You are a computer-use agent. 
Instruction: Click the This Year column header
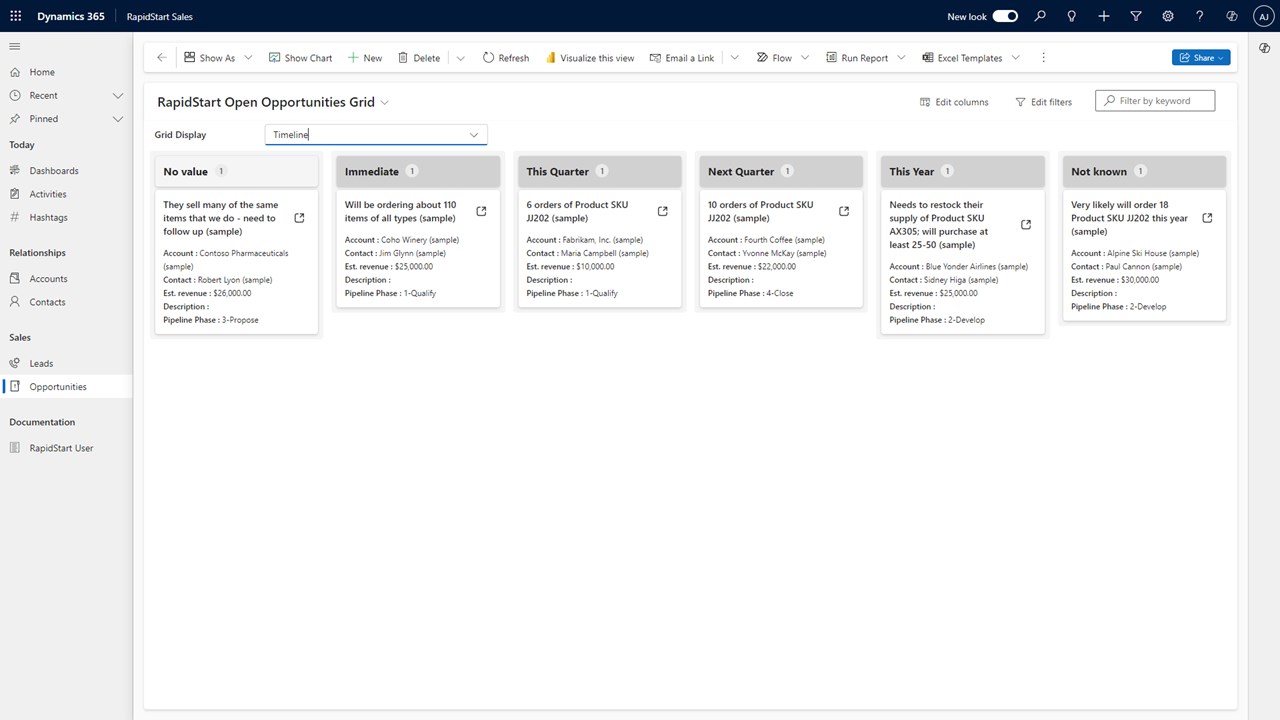coord(963,171)
